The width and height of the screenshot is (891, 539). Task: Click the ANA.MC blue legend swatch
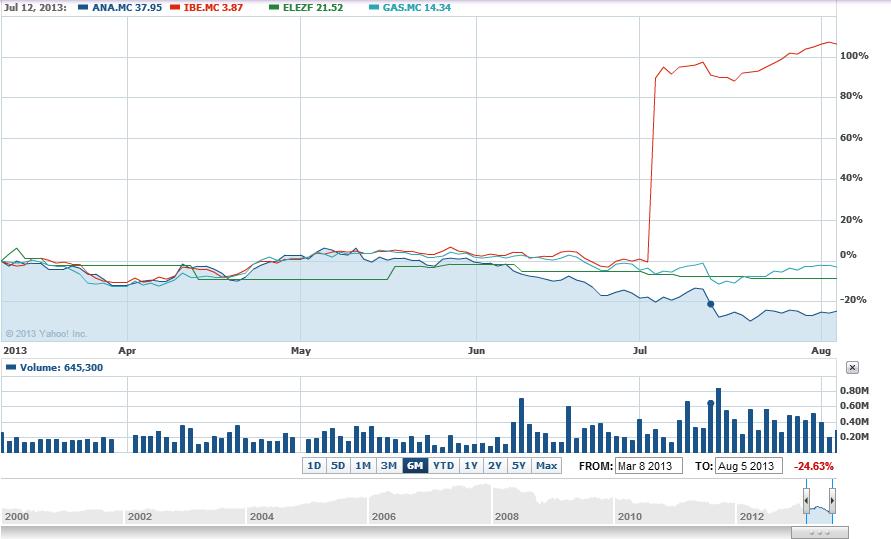(83, 7)
